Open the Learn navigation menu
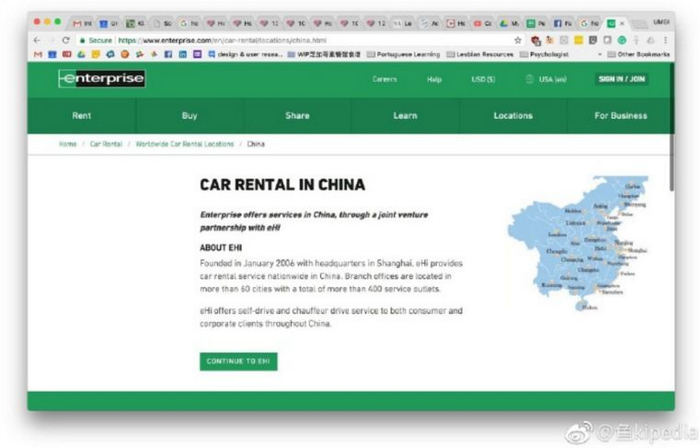 point(405,116)
